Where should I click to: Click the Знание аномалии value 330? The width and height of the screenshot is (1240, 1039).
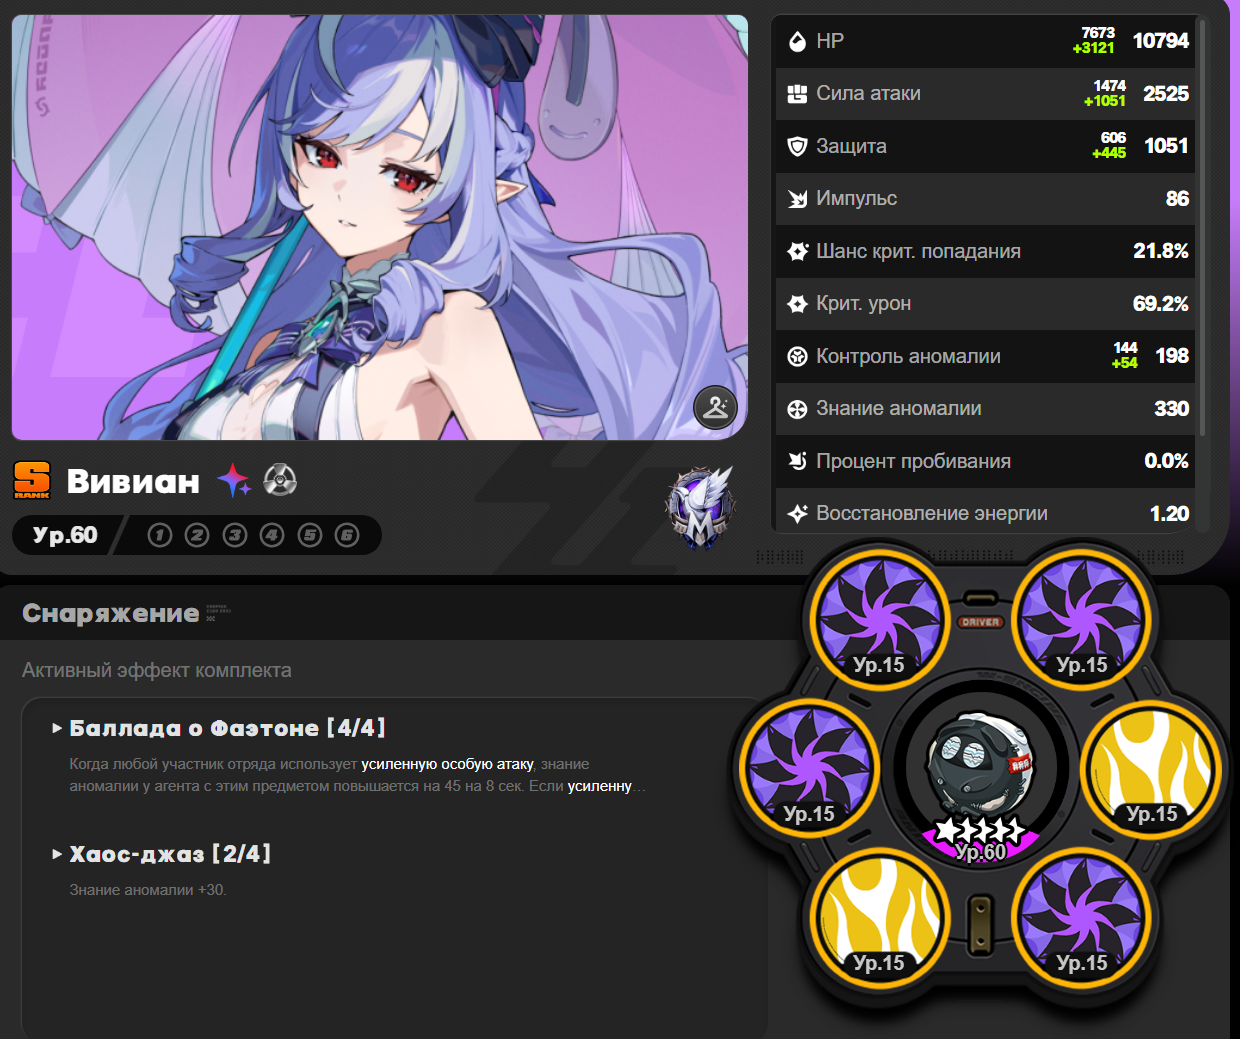1172,409
